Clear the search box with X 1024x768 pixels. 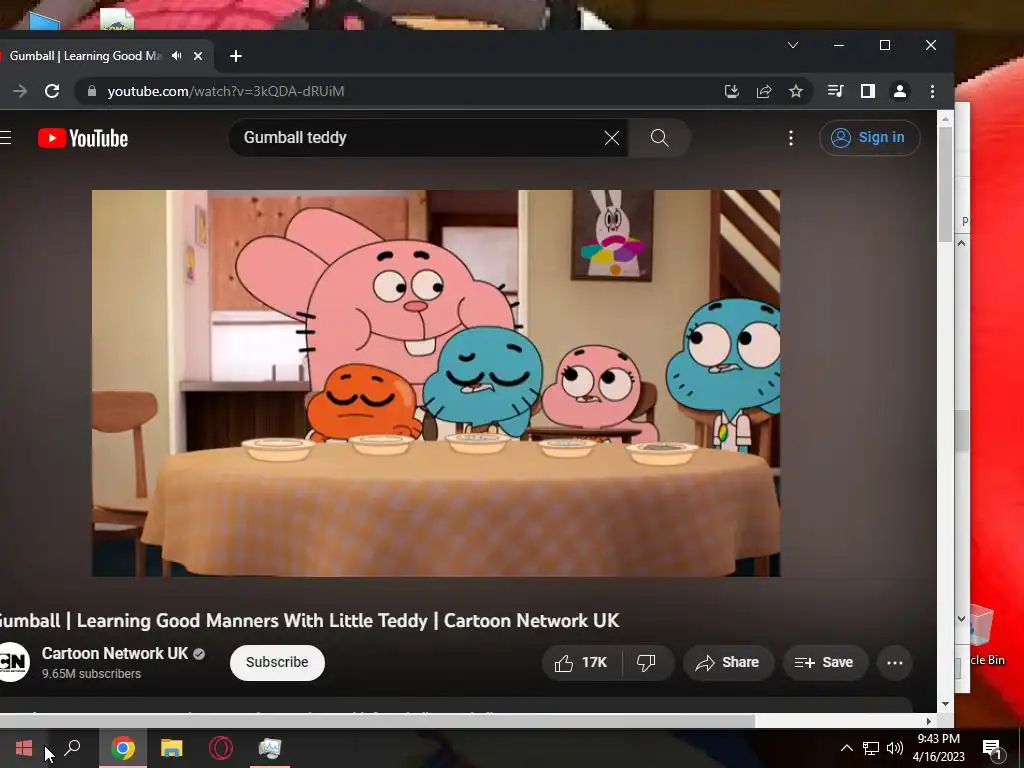(x=611, y=138)
